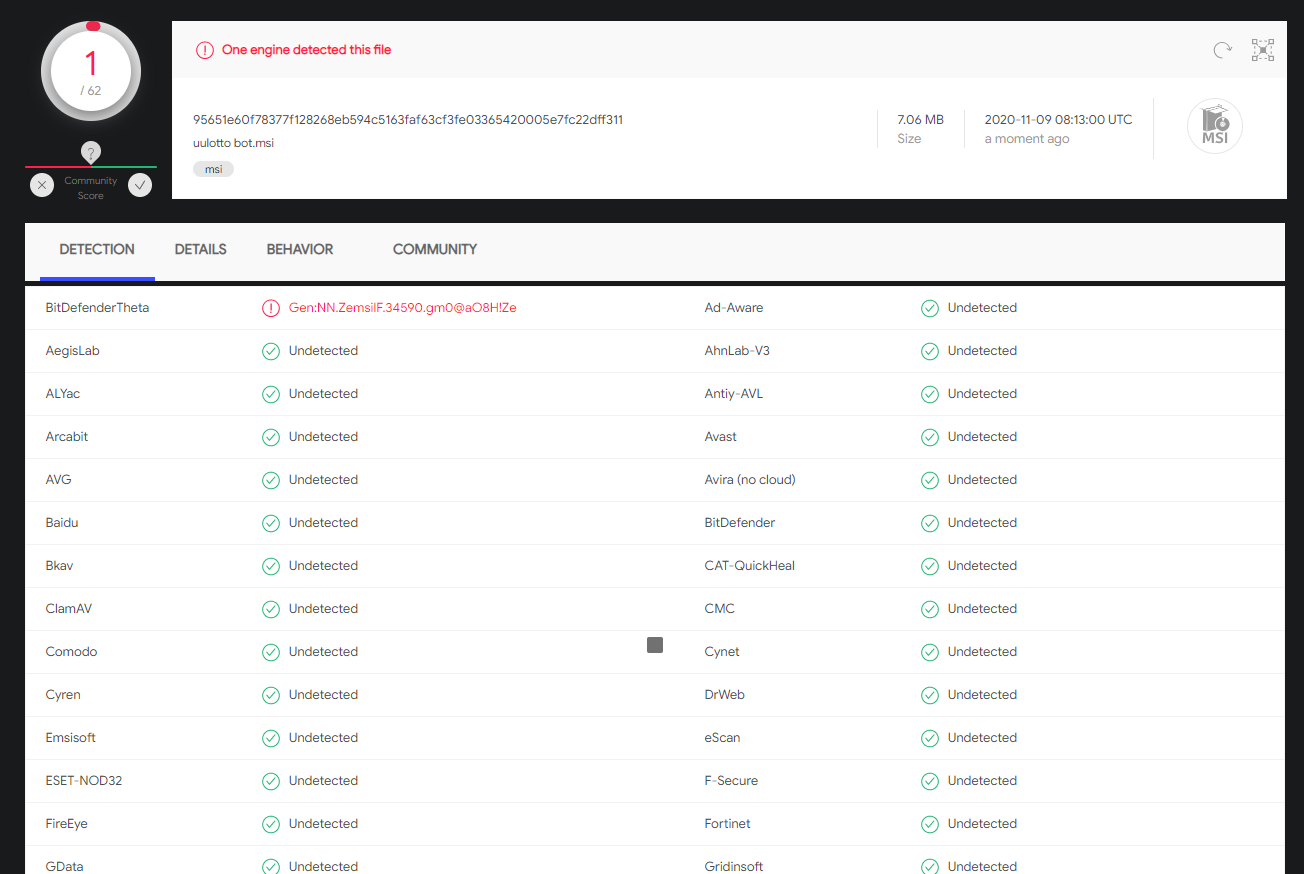Click the ALYac undetected check icon

pyautogui.click(x=270, y=394)
